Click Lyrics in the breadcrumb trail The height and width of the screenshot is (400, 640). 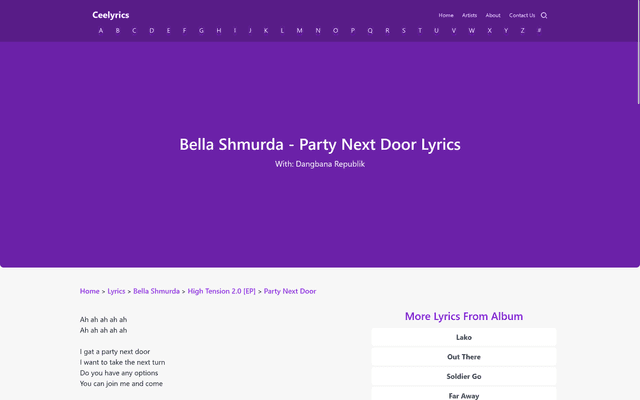tap(116, 291)
